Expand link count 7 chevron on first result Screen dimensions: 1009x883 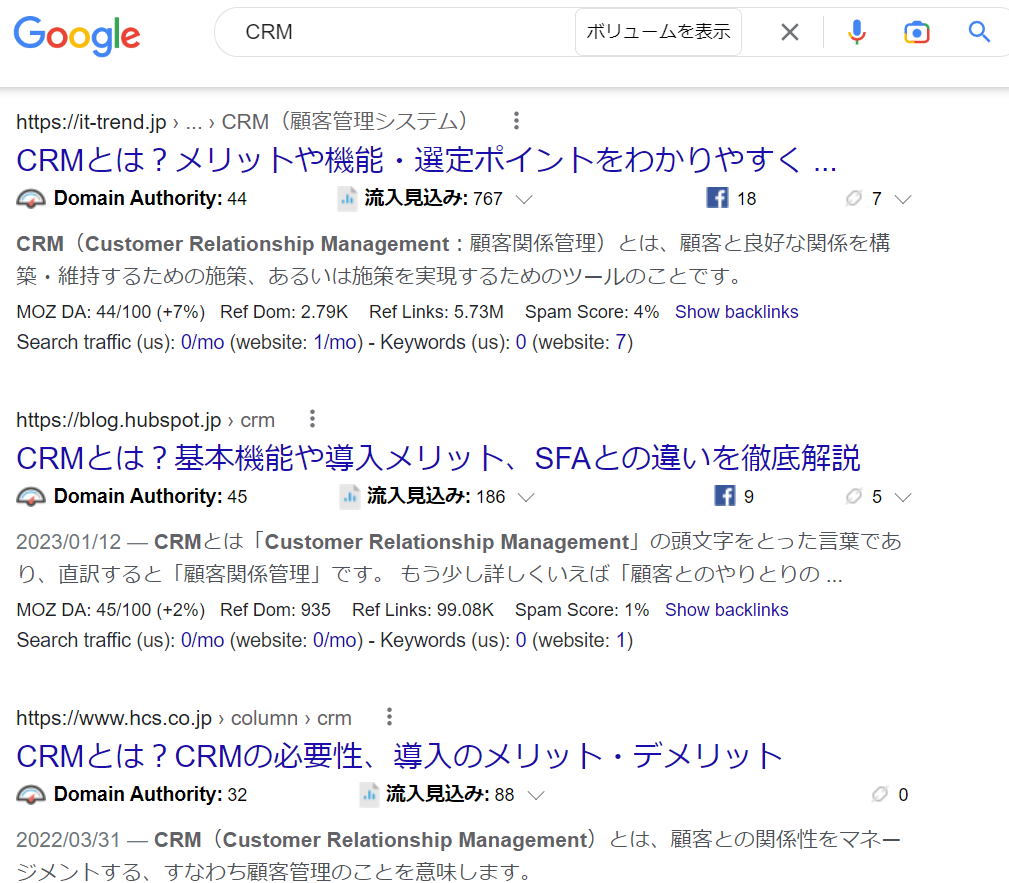coord(903,199)
